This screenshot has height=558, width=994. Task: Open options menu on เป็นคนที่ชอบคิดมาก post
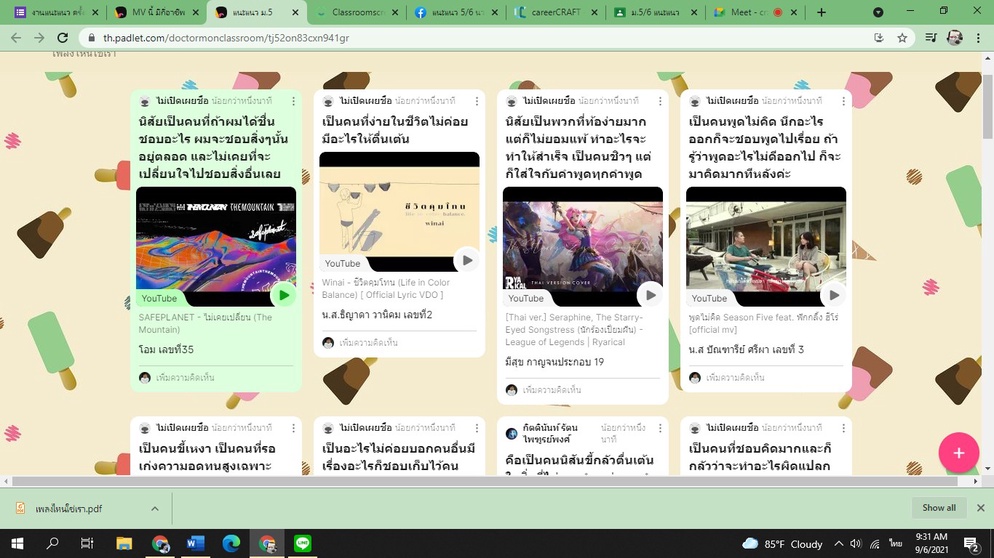pos(843,428)
